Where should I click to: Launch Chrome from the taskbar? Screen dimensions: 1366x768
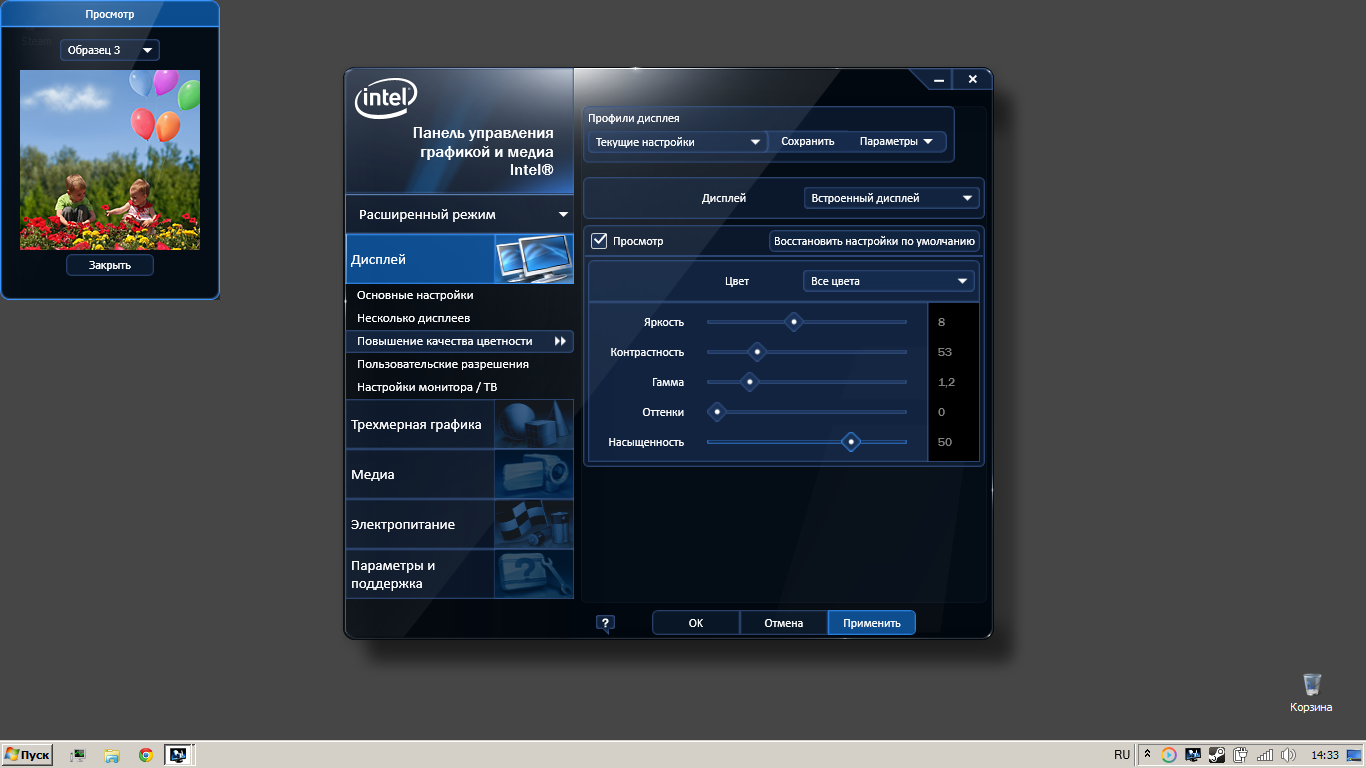click(146, 755)
